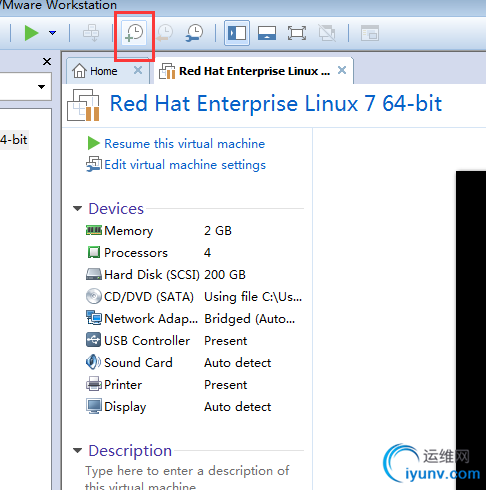Screen dimensions: 486x490
Task: Select the Display device row
Action: (194, 407)
